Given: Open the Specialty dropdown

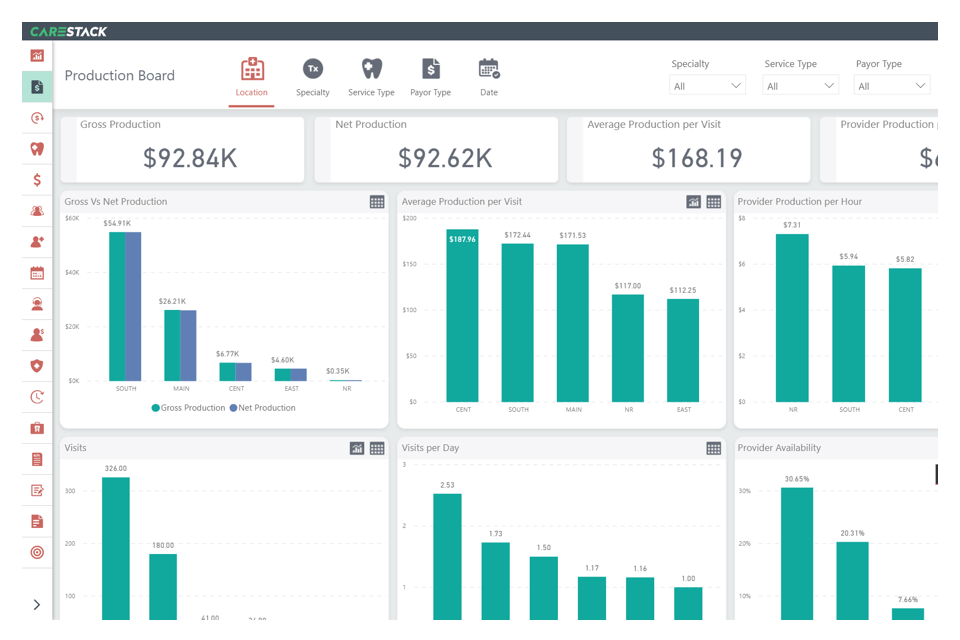Looking at the screenshot, I should point(707,85).
